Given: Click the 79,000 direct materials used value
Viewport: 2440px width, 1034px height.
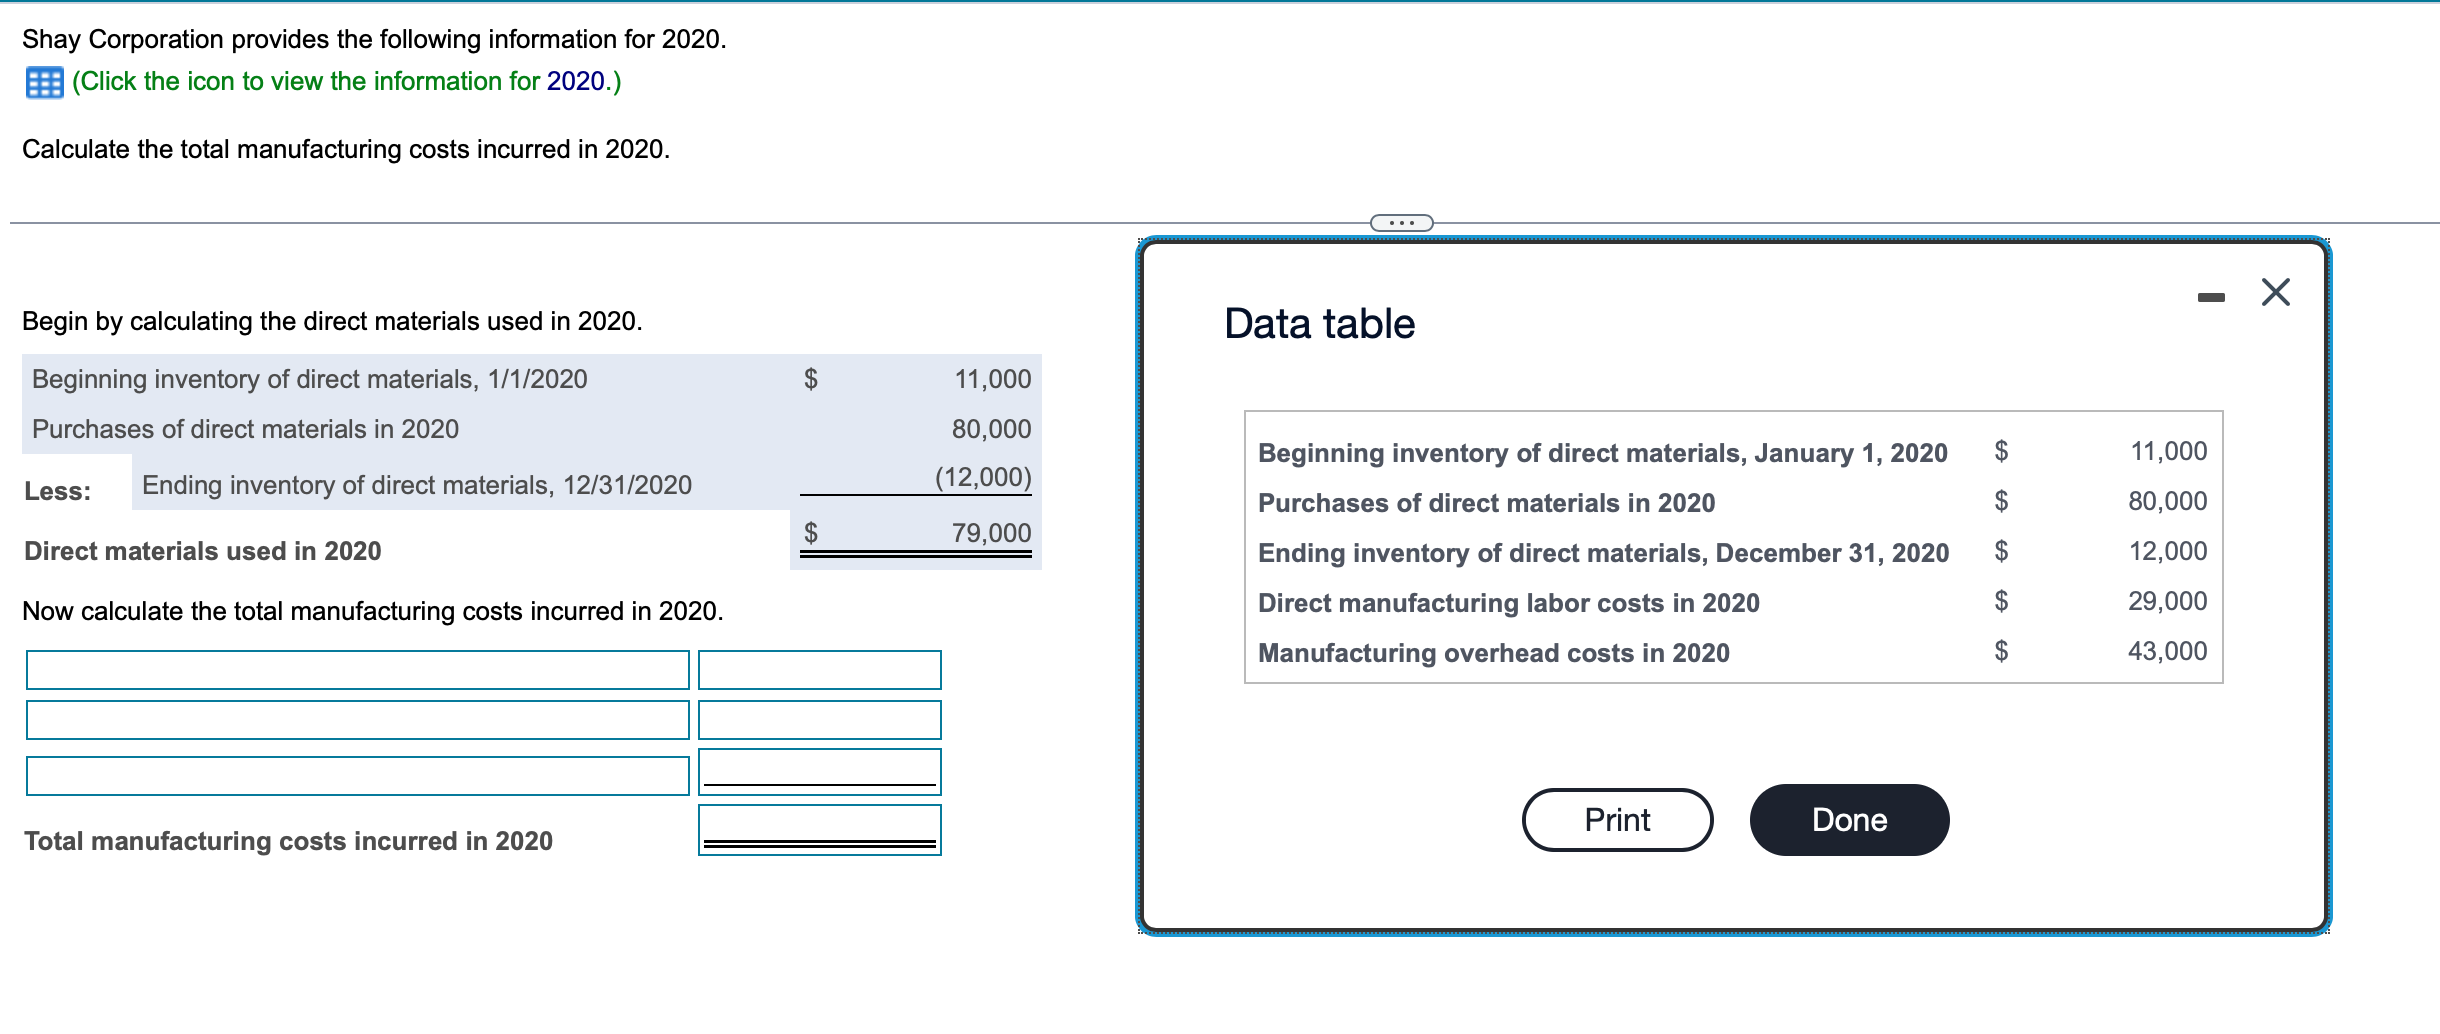Looking at the screenshot, I should (991, 533).
